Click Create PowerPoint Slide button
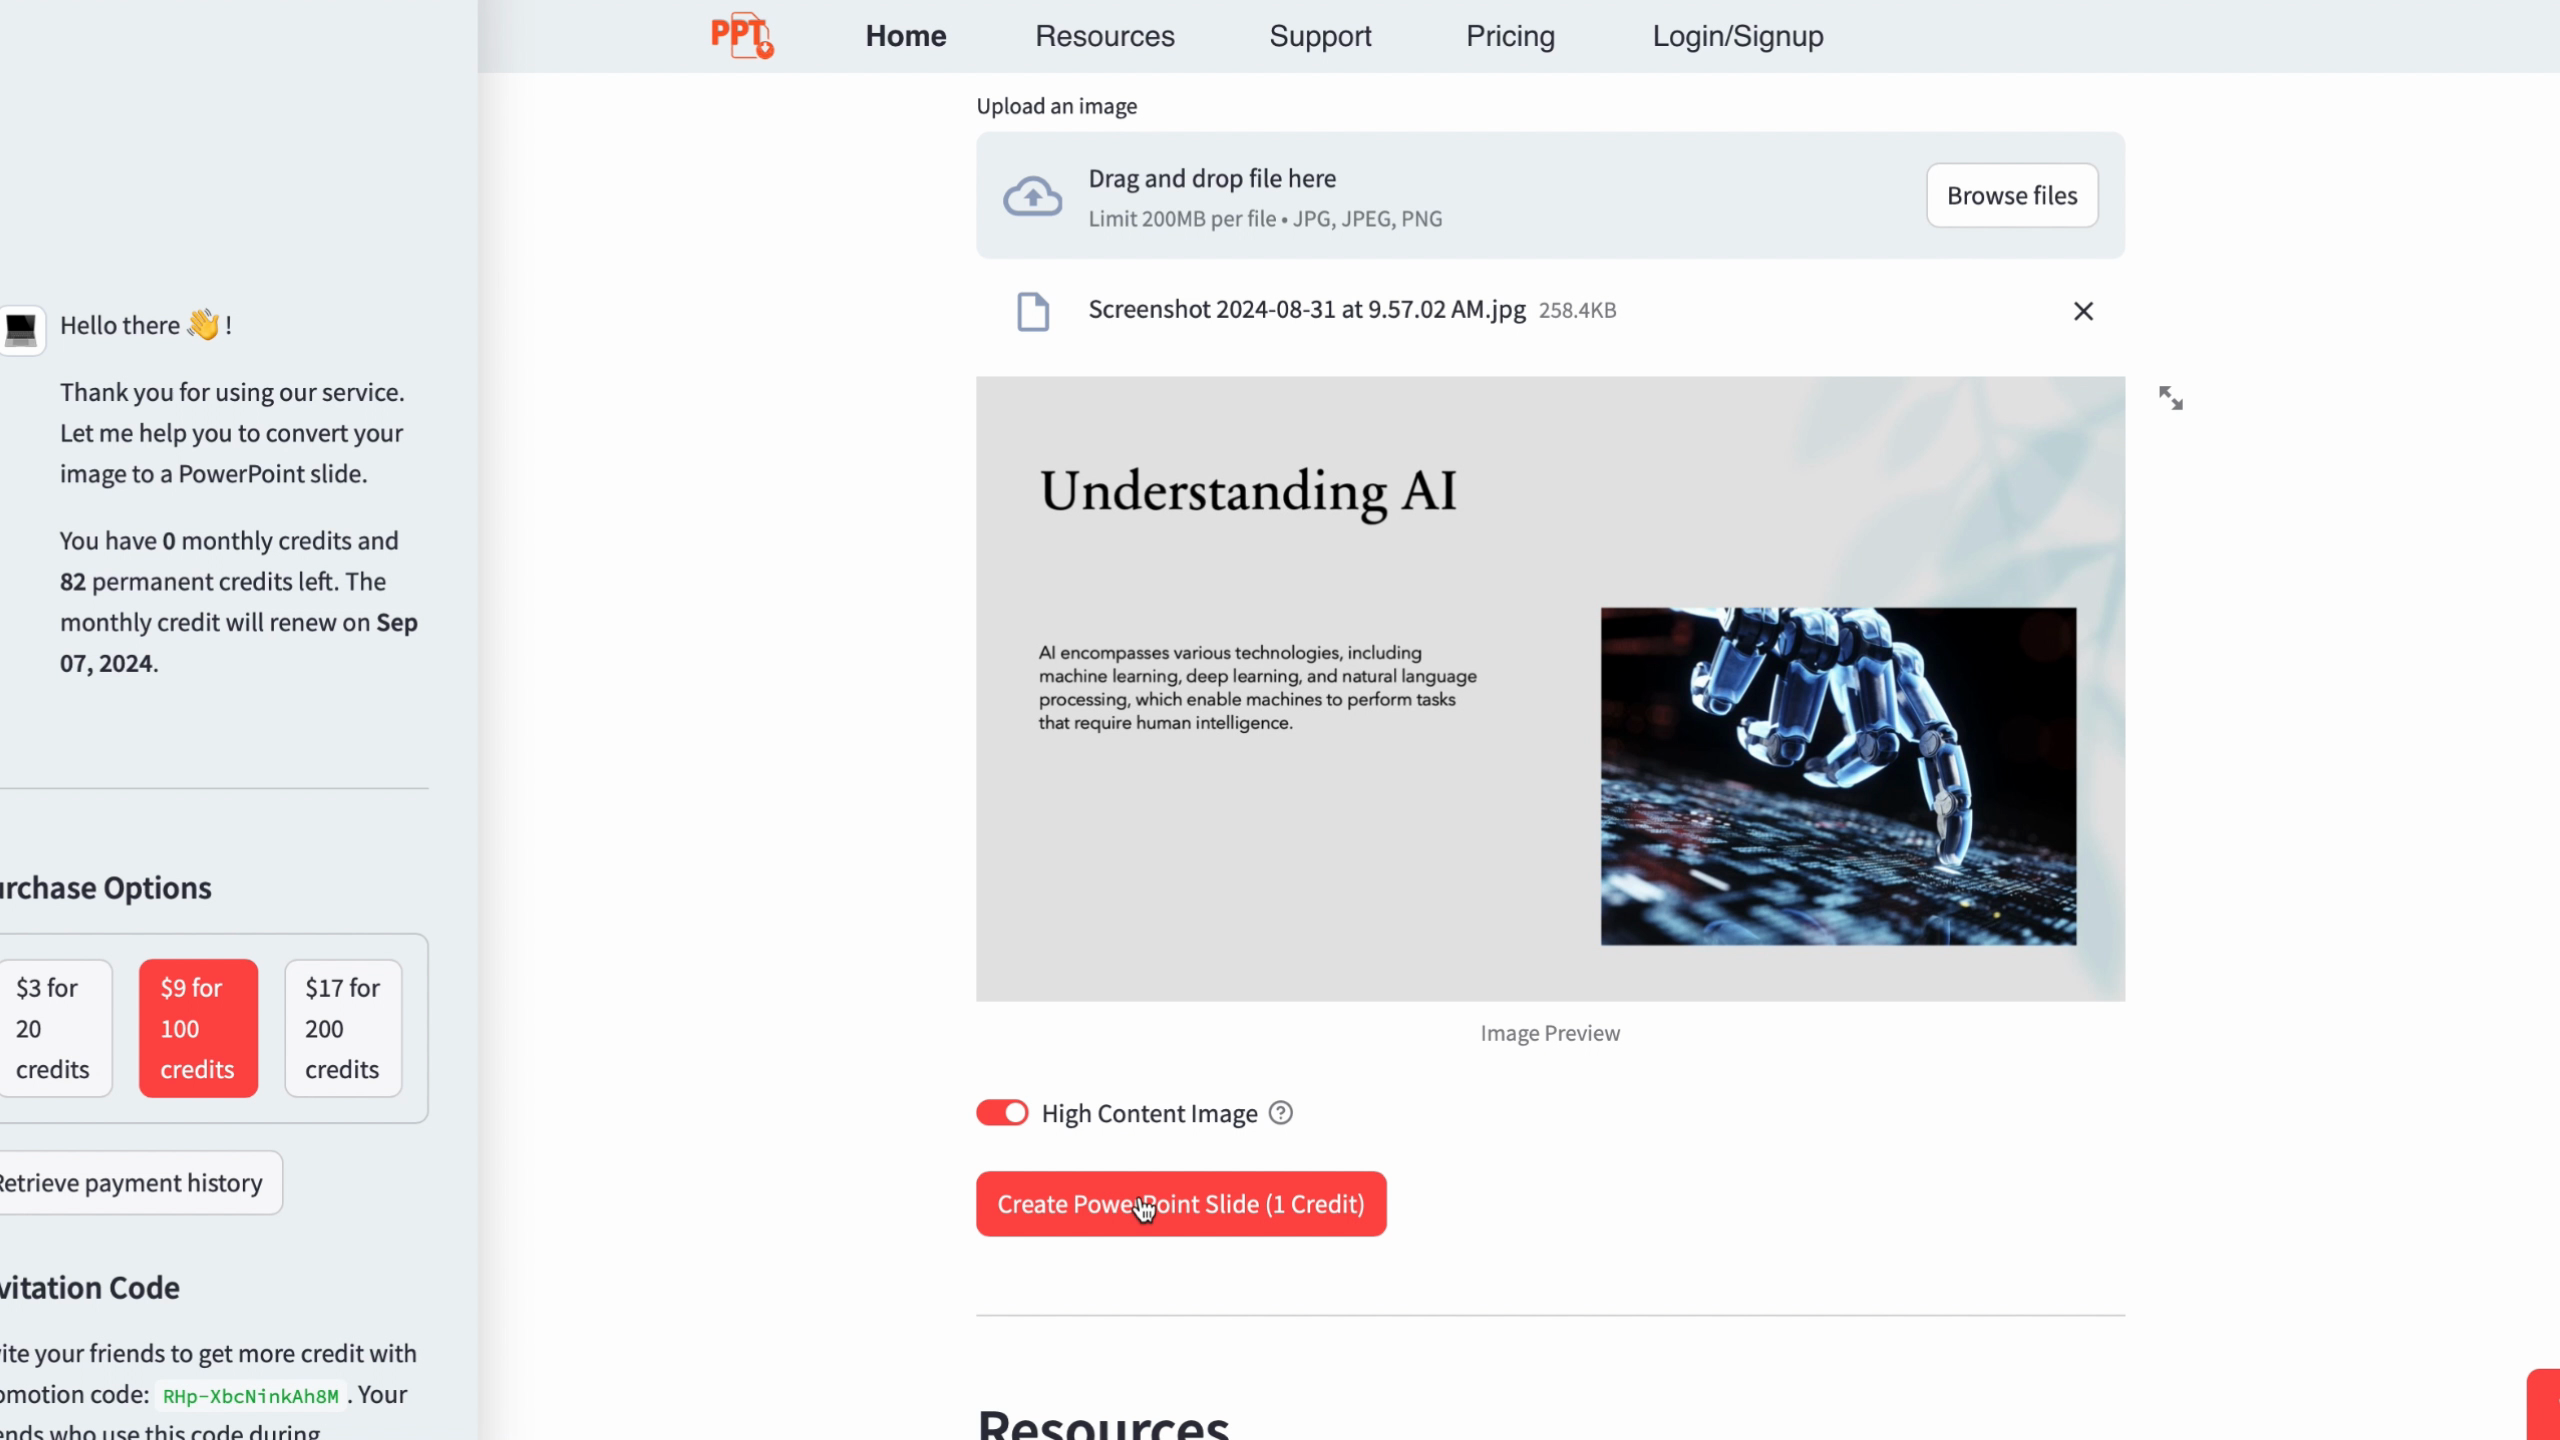2560x1440 pixels. (x=1181, y=1204)
